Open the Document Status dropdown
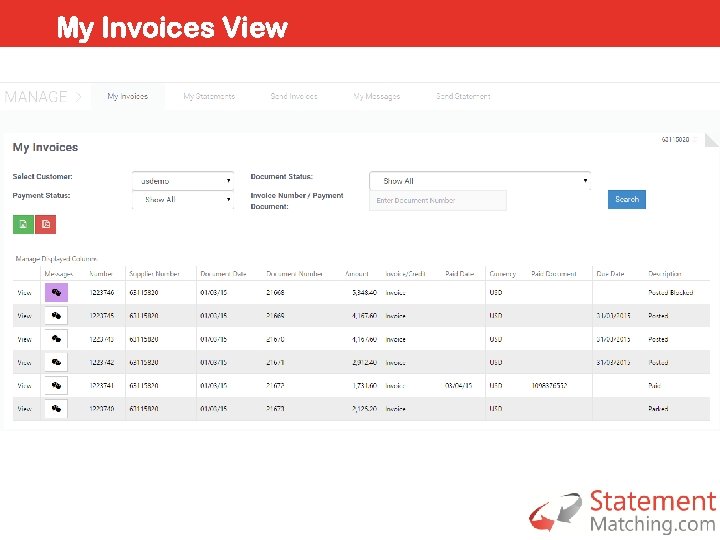This screenshot has width=720, height=540. pos(480,181)
